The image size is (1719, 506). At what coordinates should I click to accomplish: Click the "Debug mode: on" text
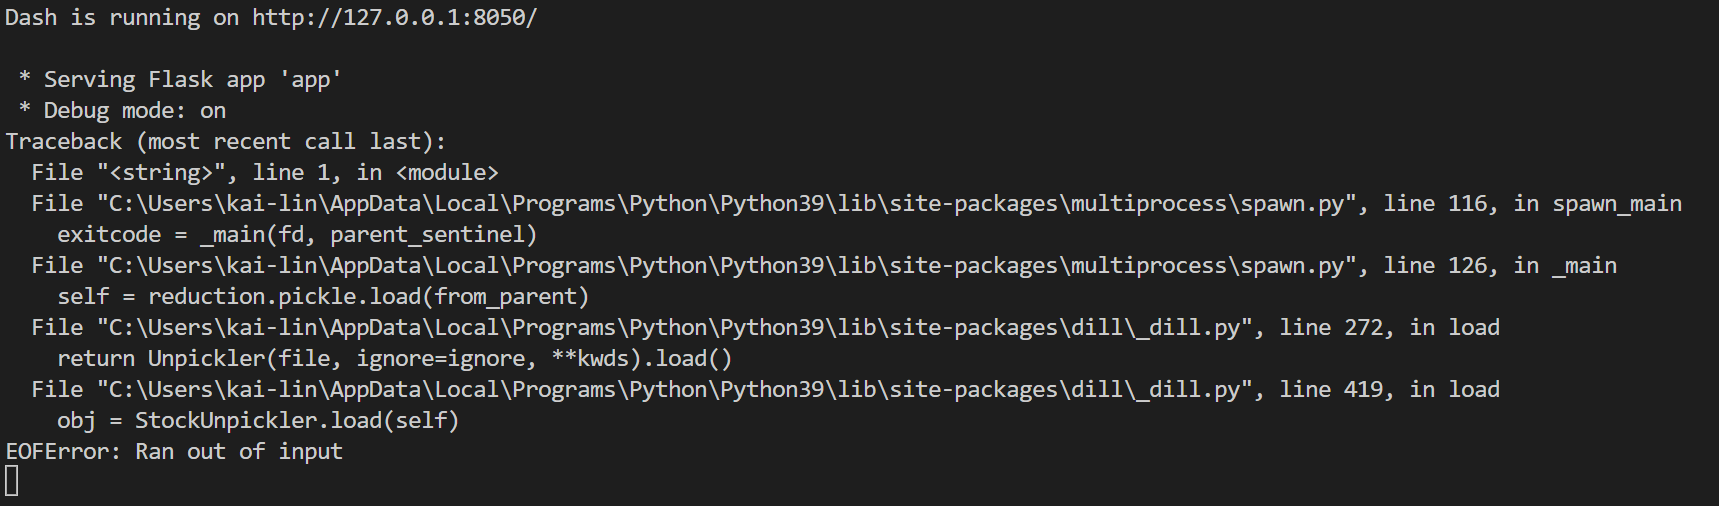point(134,111)
